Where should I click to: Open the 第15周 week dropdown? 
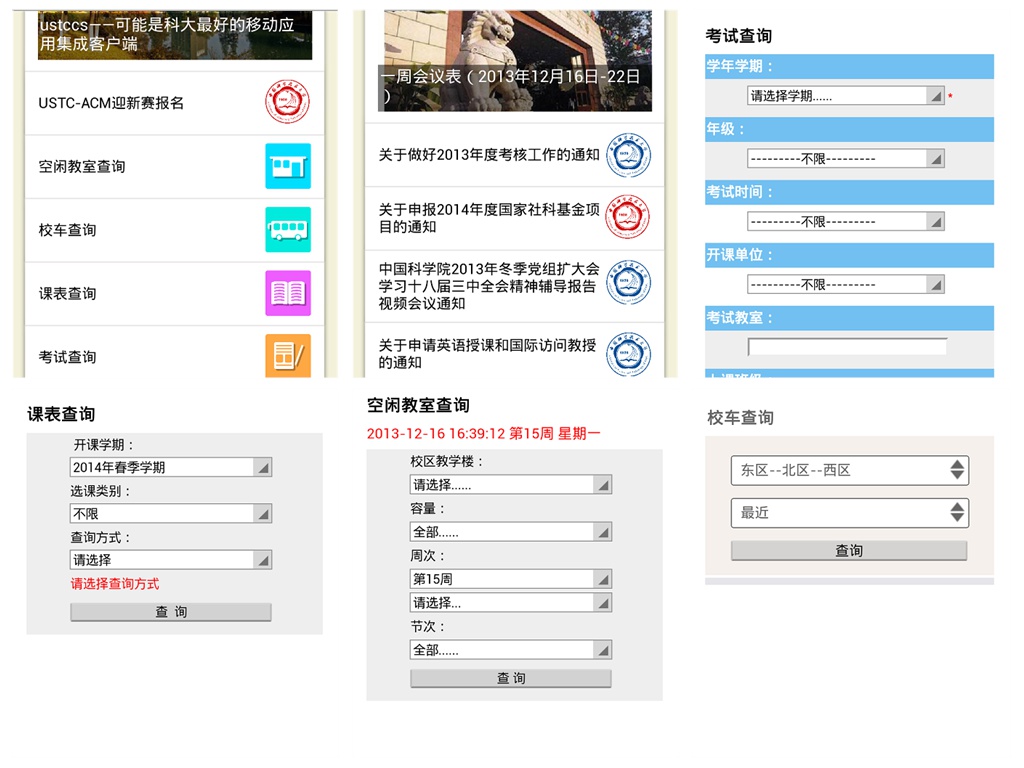[510, 579]
